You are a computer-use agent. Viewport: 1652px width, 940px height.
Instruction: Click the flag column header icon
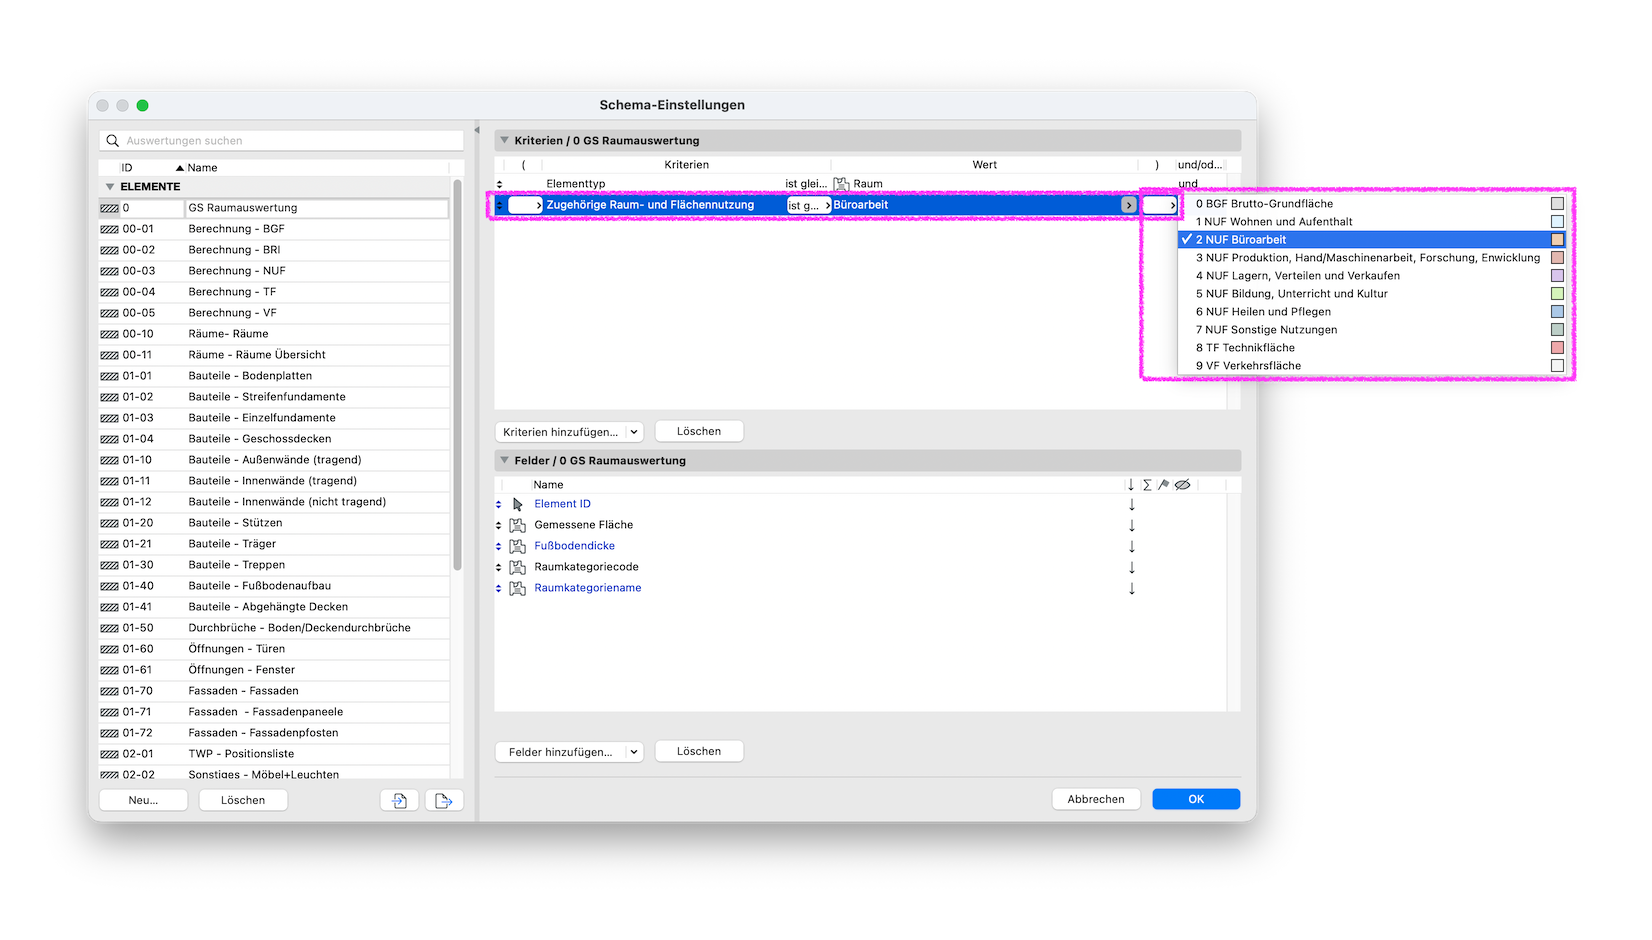1163,485
